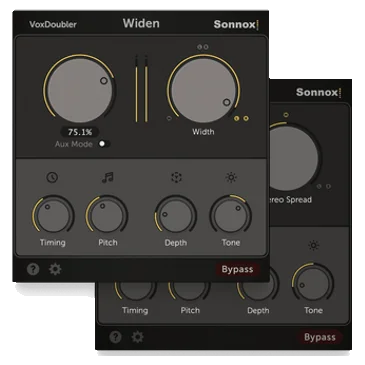Open settings gear in the rear window
This screenshot has height=365, width=365.
click(x=137, y=337)
